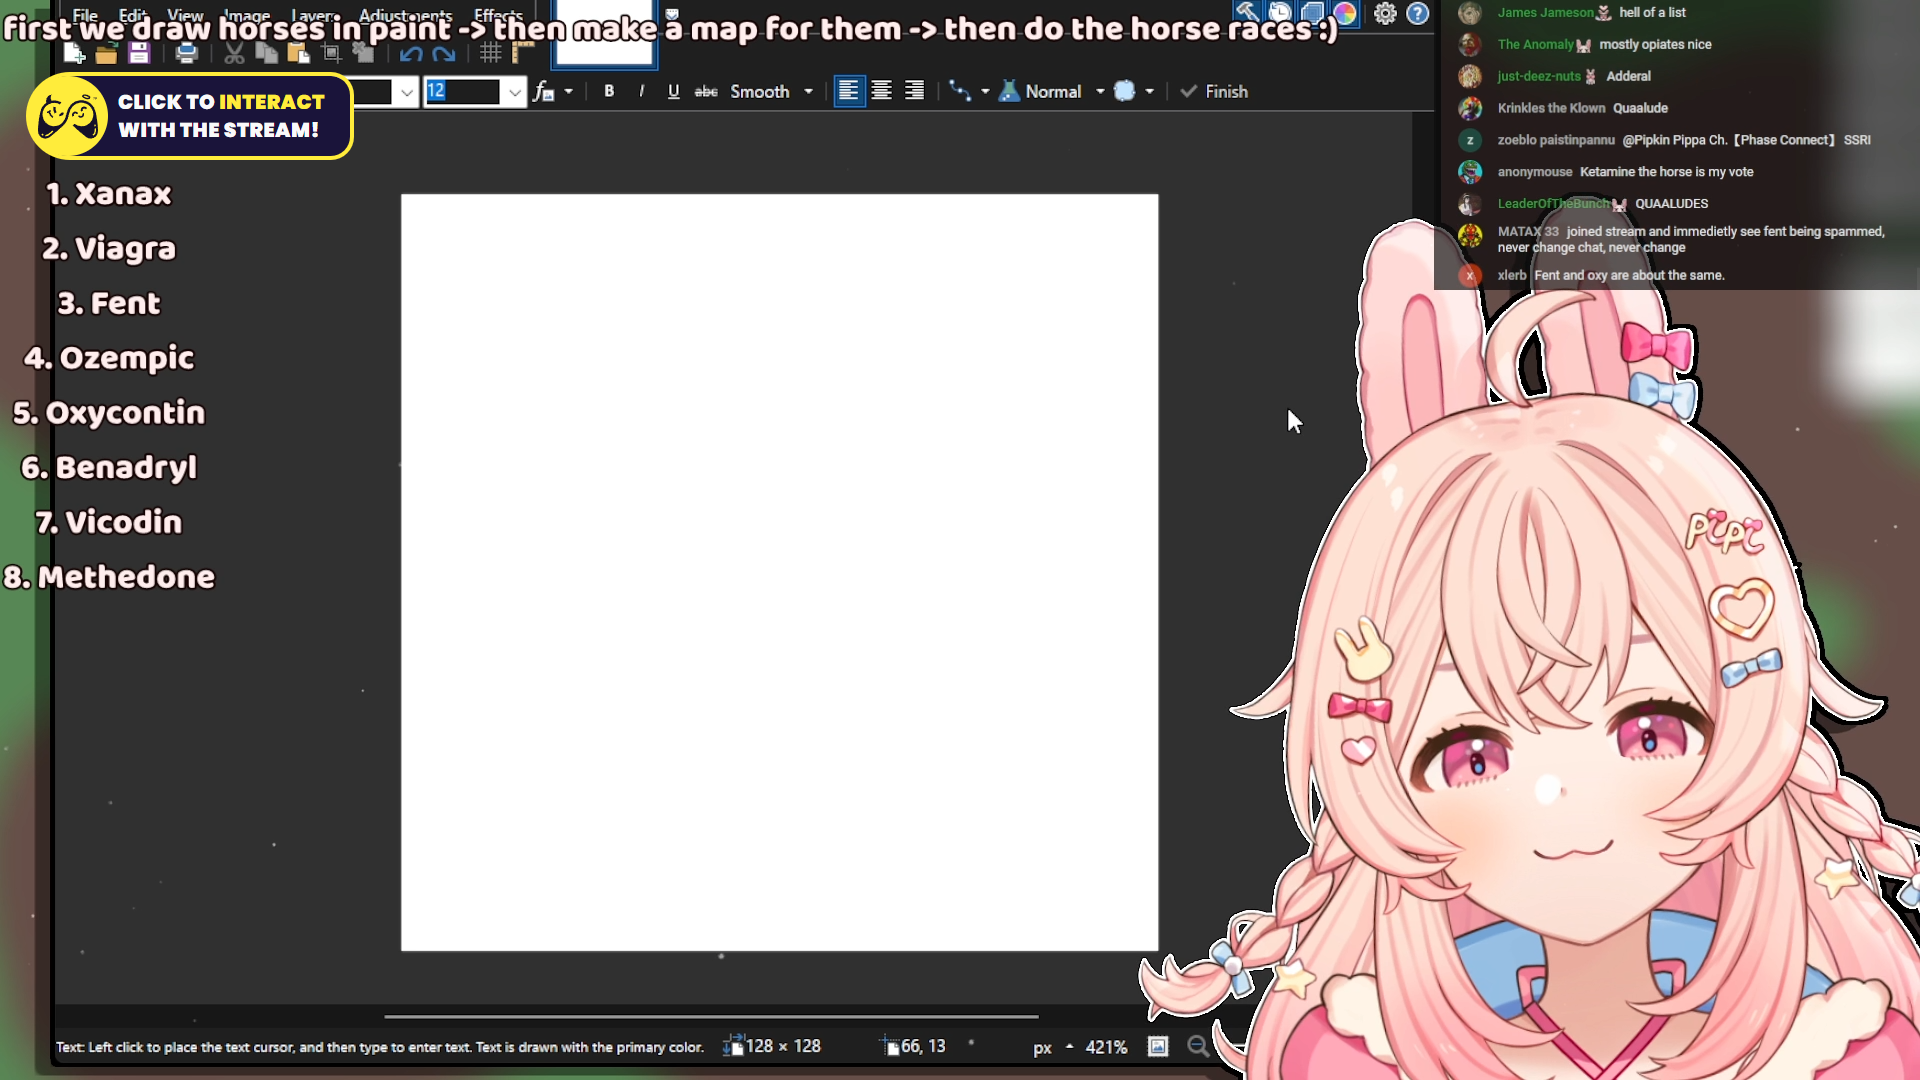This screenshot has height=1080, width=1920.
Task: Expand the Normal blend mode dropdown
Action: [1100, 91]
